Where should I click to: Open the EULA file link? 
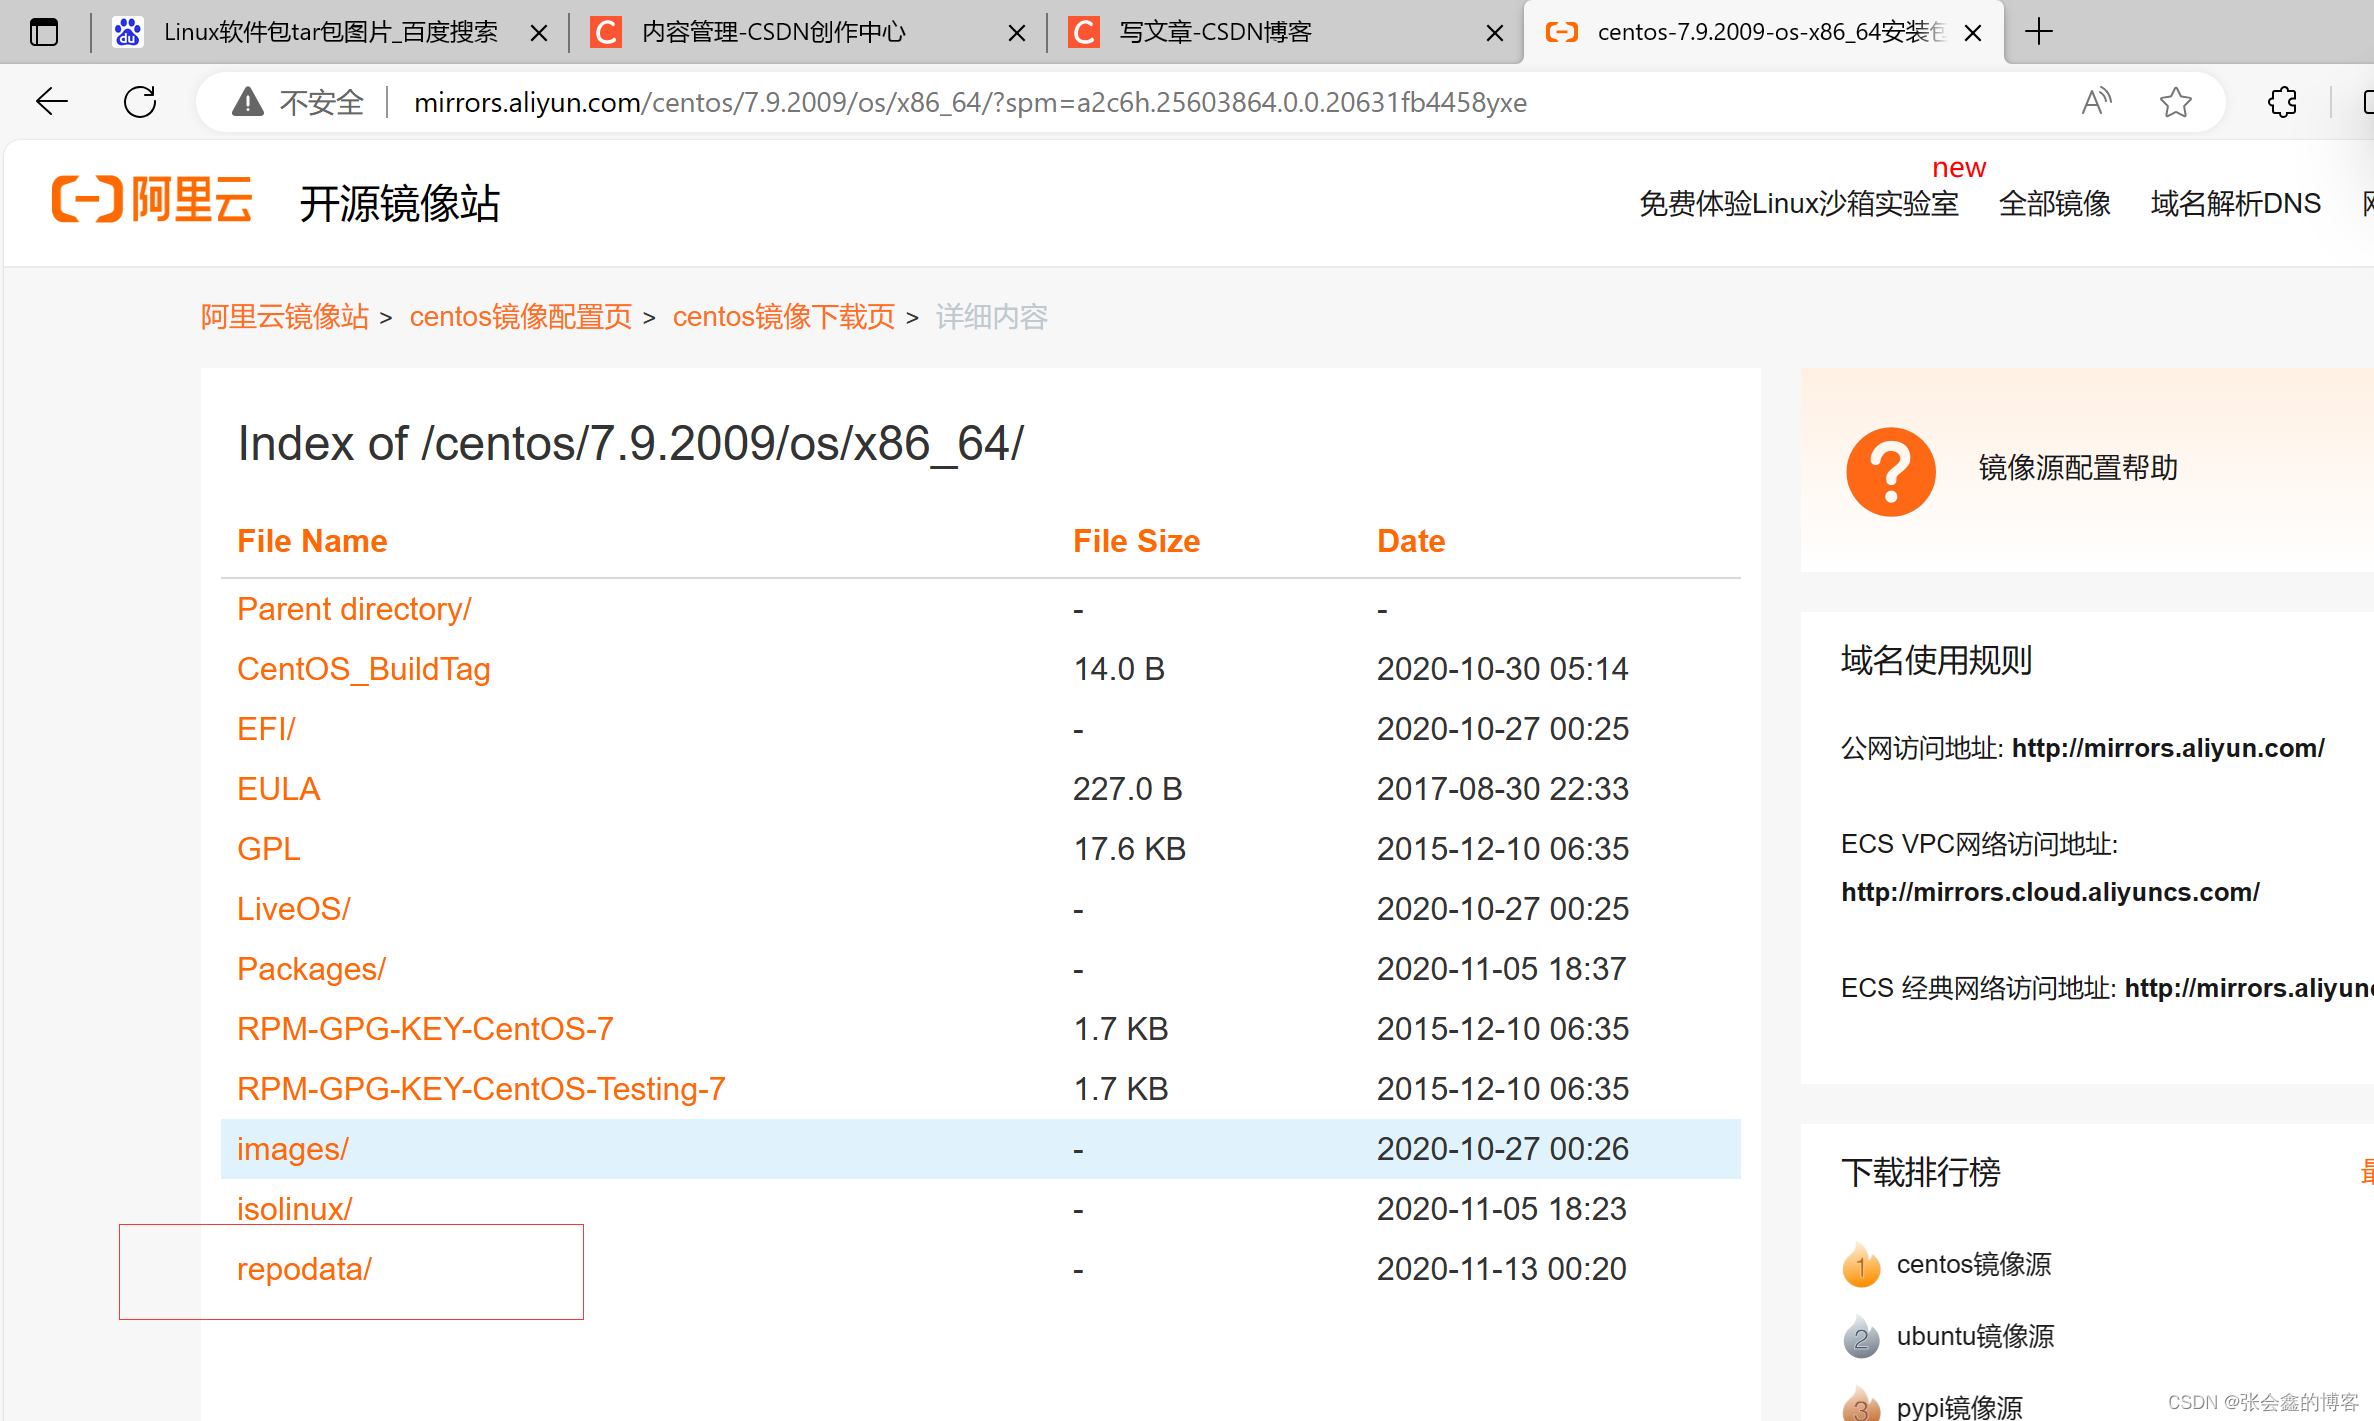[x=278, y=789]
